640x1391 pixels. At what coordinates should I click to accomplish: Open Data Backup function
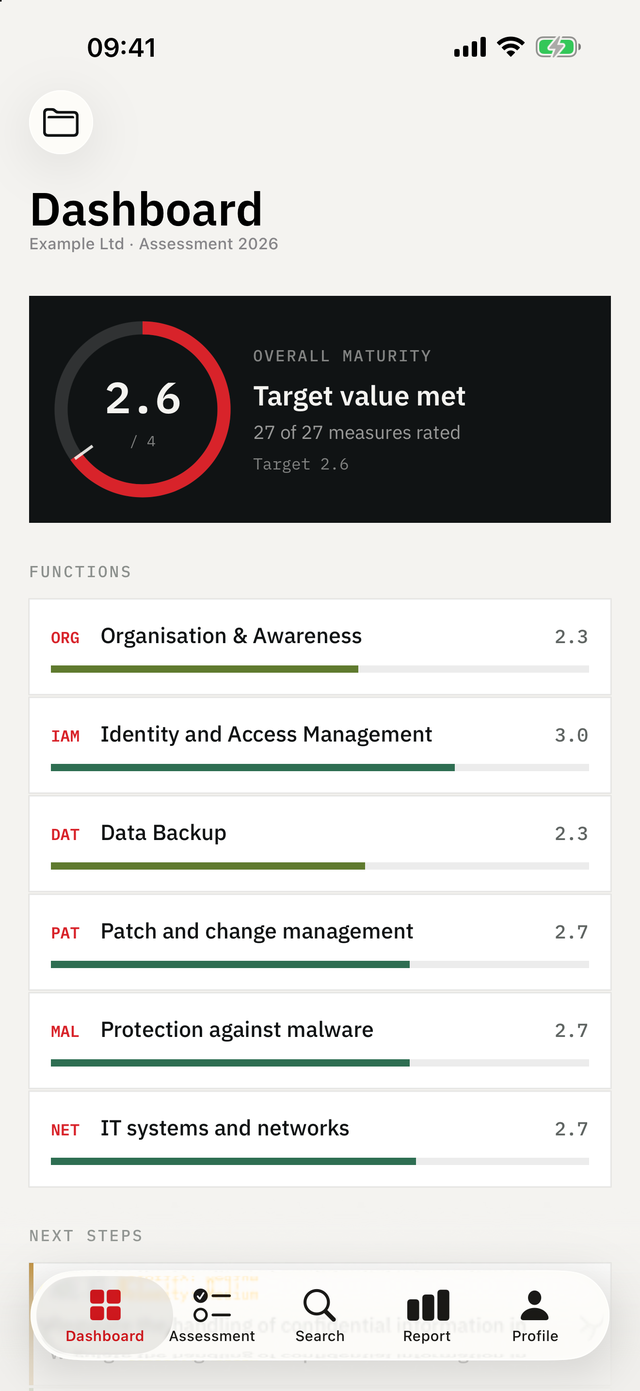(x=320, y=844)
